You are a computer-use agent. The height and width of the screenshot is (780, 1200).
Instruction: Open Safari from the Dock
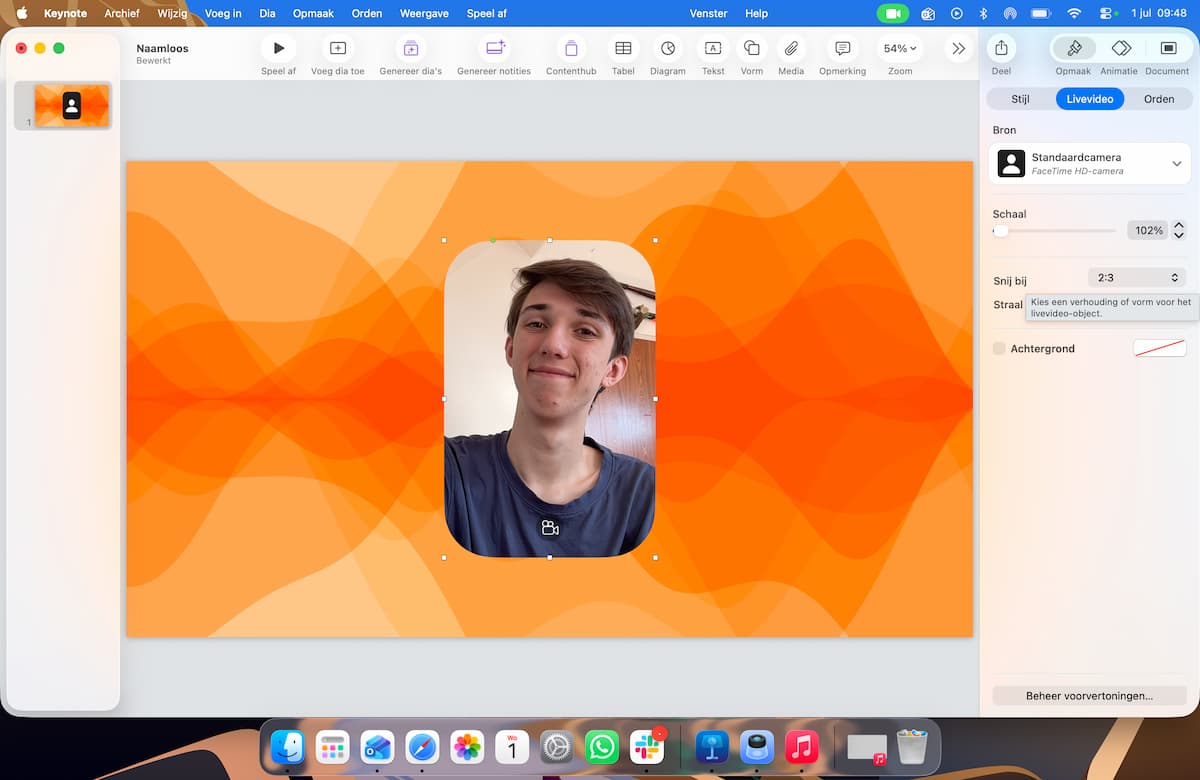coord(423,747)
